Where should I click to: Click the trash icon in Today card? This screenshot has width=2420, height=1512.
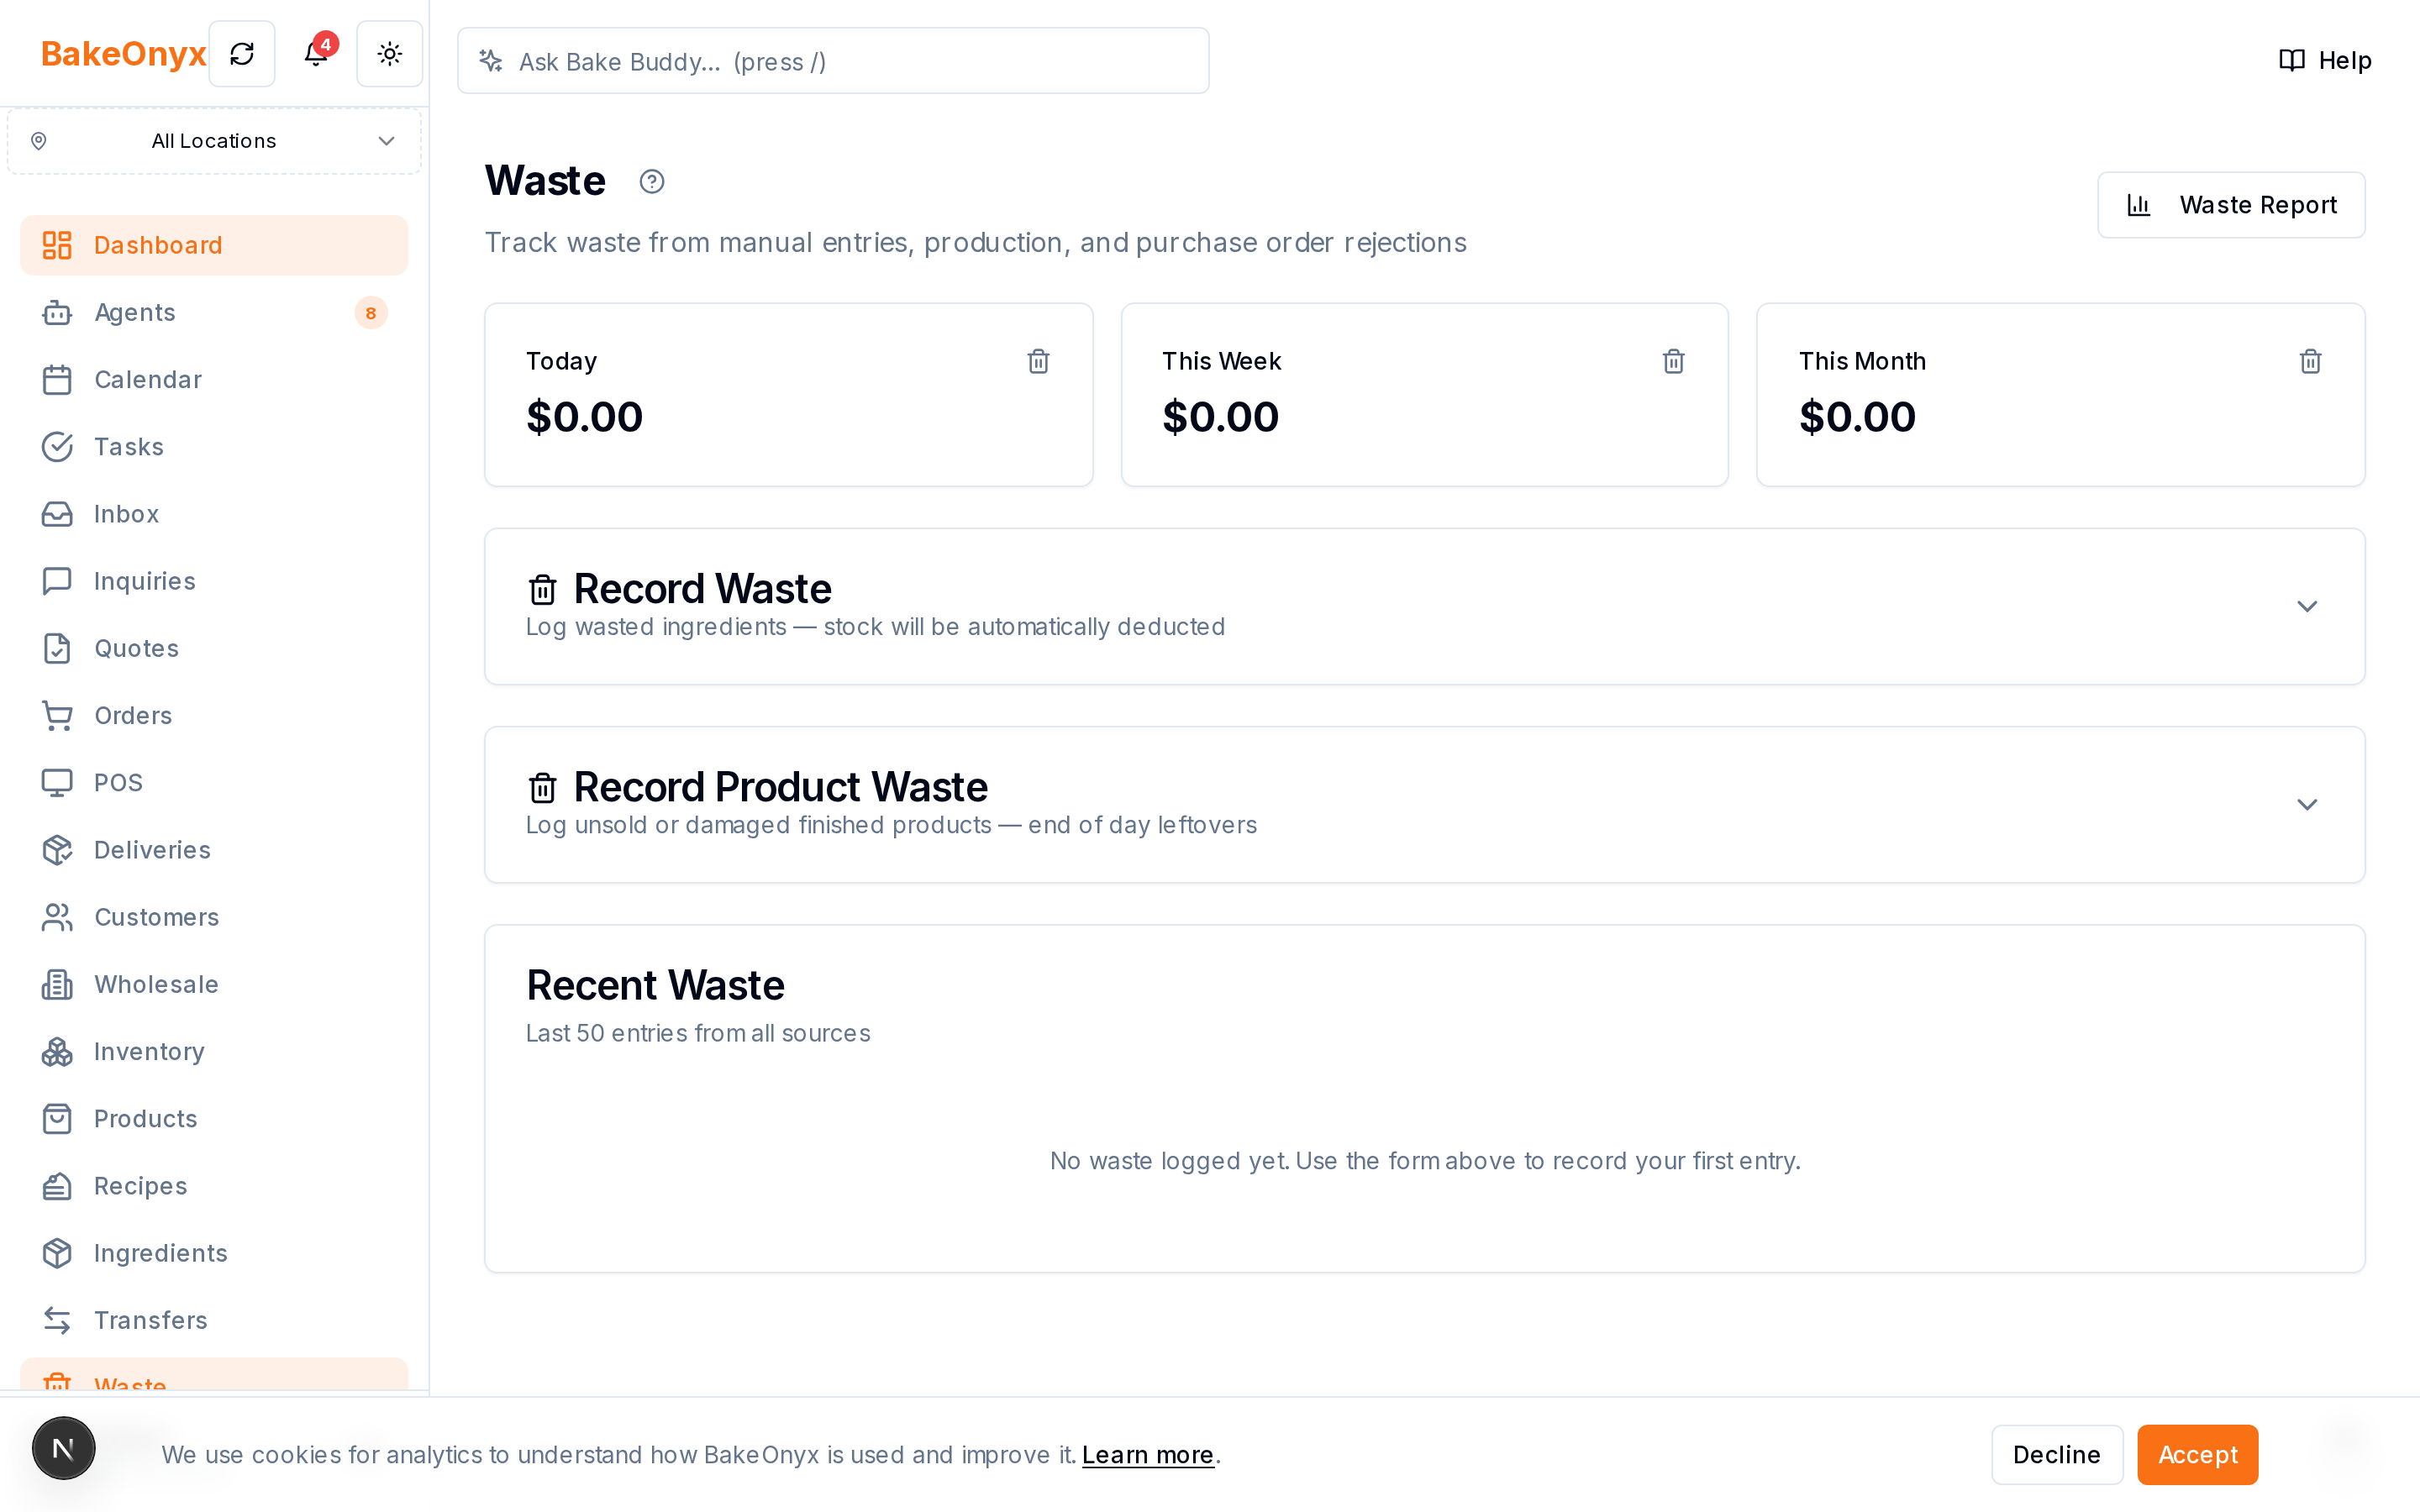coord(1038,361)
